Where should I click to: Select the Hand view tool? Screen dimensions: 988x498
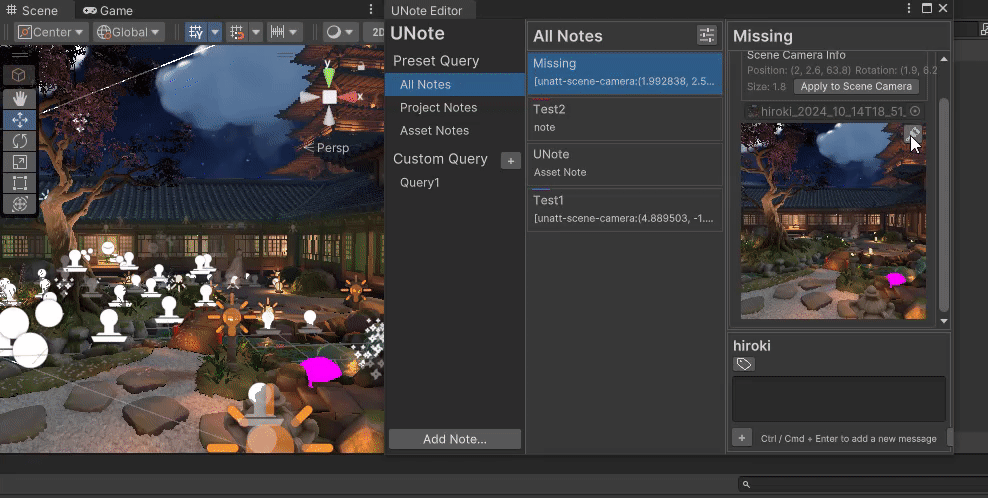tap(20, 98)
